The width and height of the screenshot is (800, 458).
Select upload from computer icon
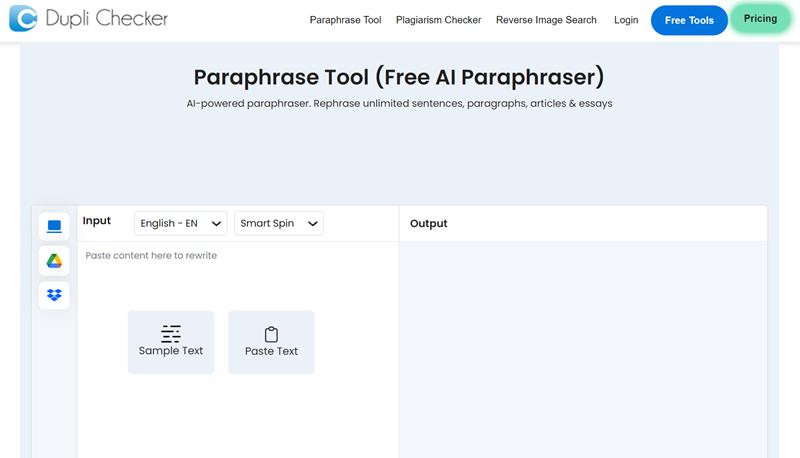[x=54, y=226]
